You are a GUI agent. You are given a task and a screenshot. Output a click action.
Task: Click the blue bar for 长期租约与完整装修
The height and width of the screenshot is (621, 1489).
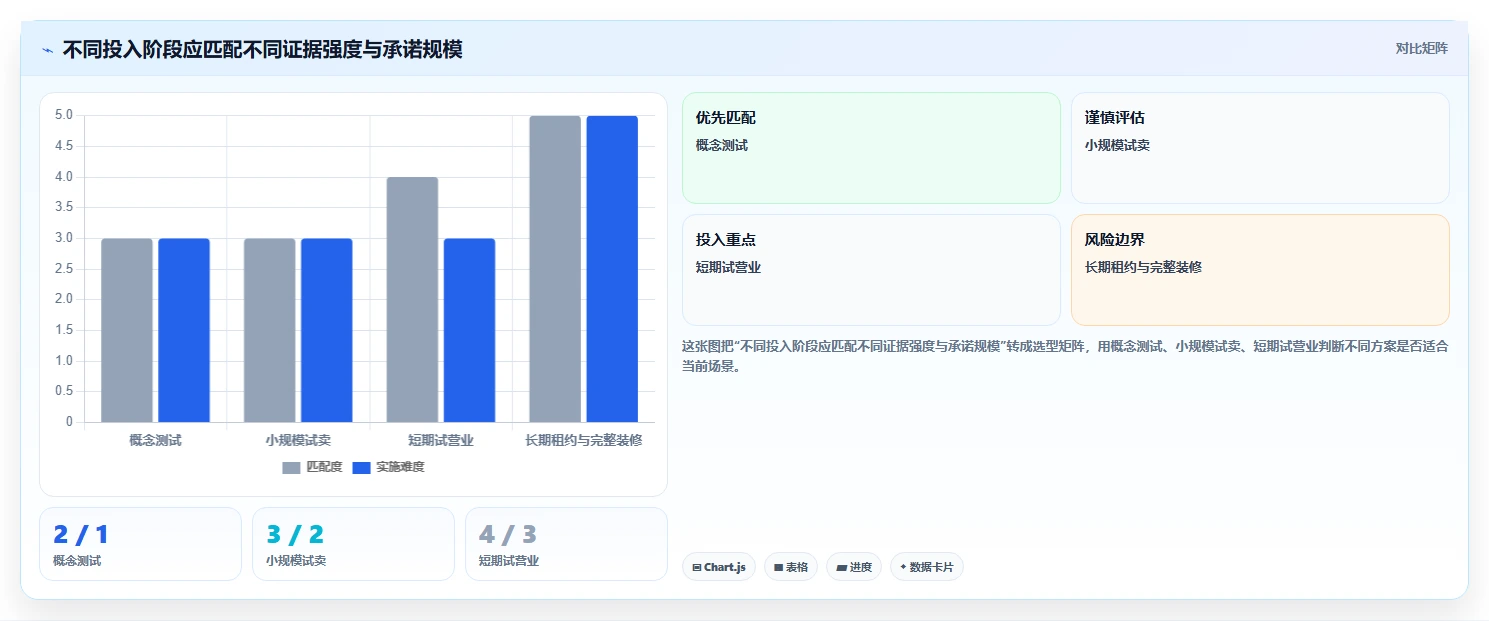(612, 269)
